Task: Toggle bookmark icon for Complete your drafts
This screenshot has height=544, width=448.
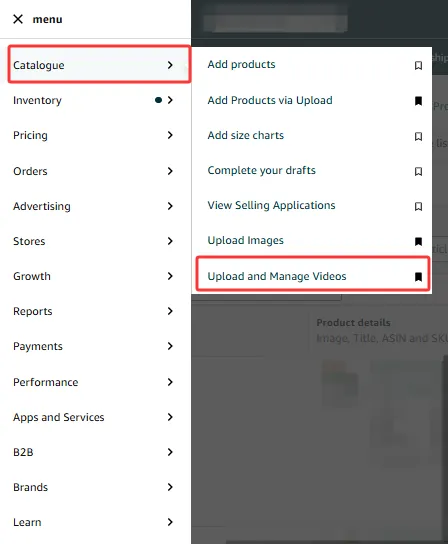Action: click(x=419, y=171)
